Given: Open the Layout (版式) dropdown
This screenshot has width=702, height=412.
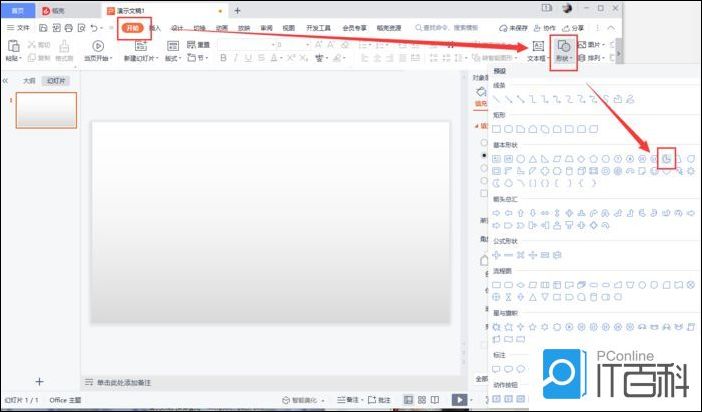Looking at the screenshot, I should (173, 51).
